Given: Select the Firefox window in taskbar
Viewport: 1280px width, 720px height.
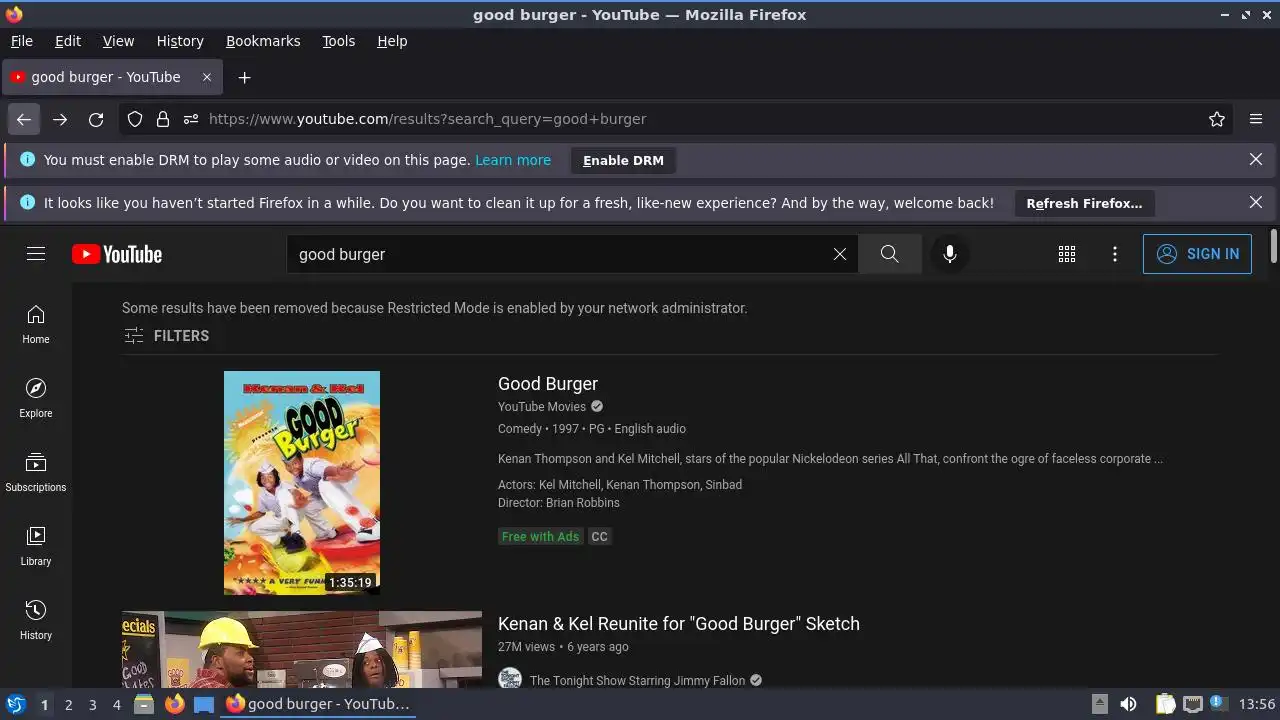Looking at the screenshot, I should coord(318,704).
